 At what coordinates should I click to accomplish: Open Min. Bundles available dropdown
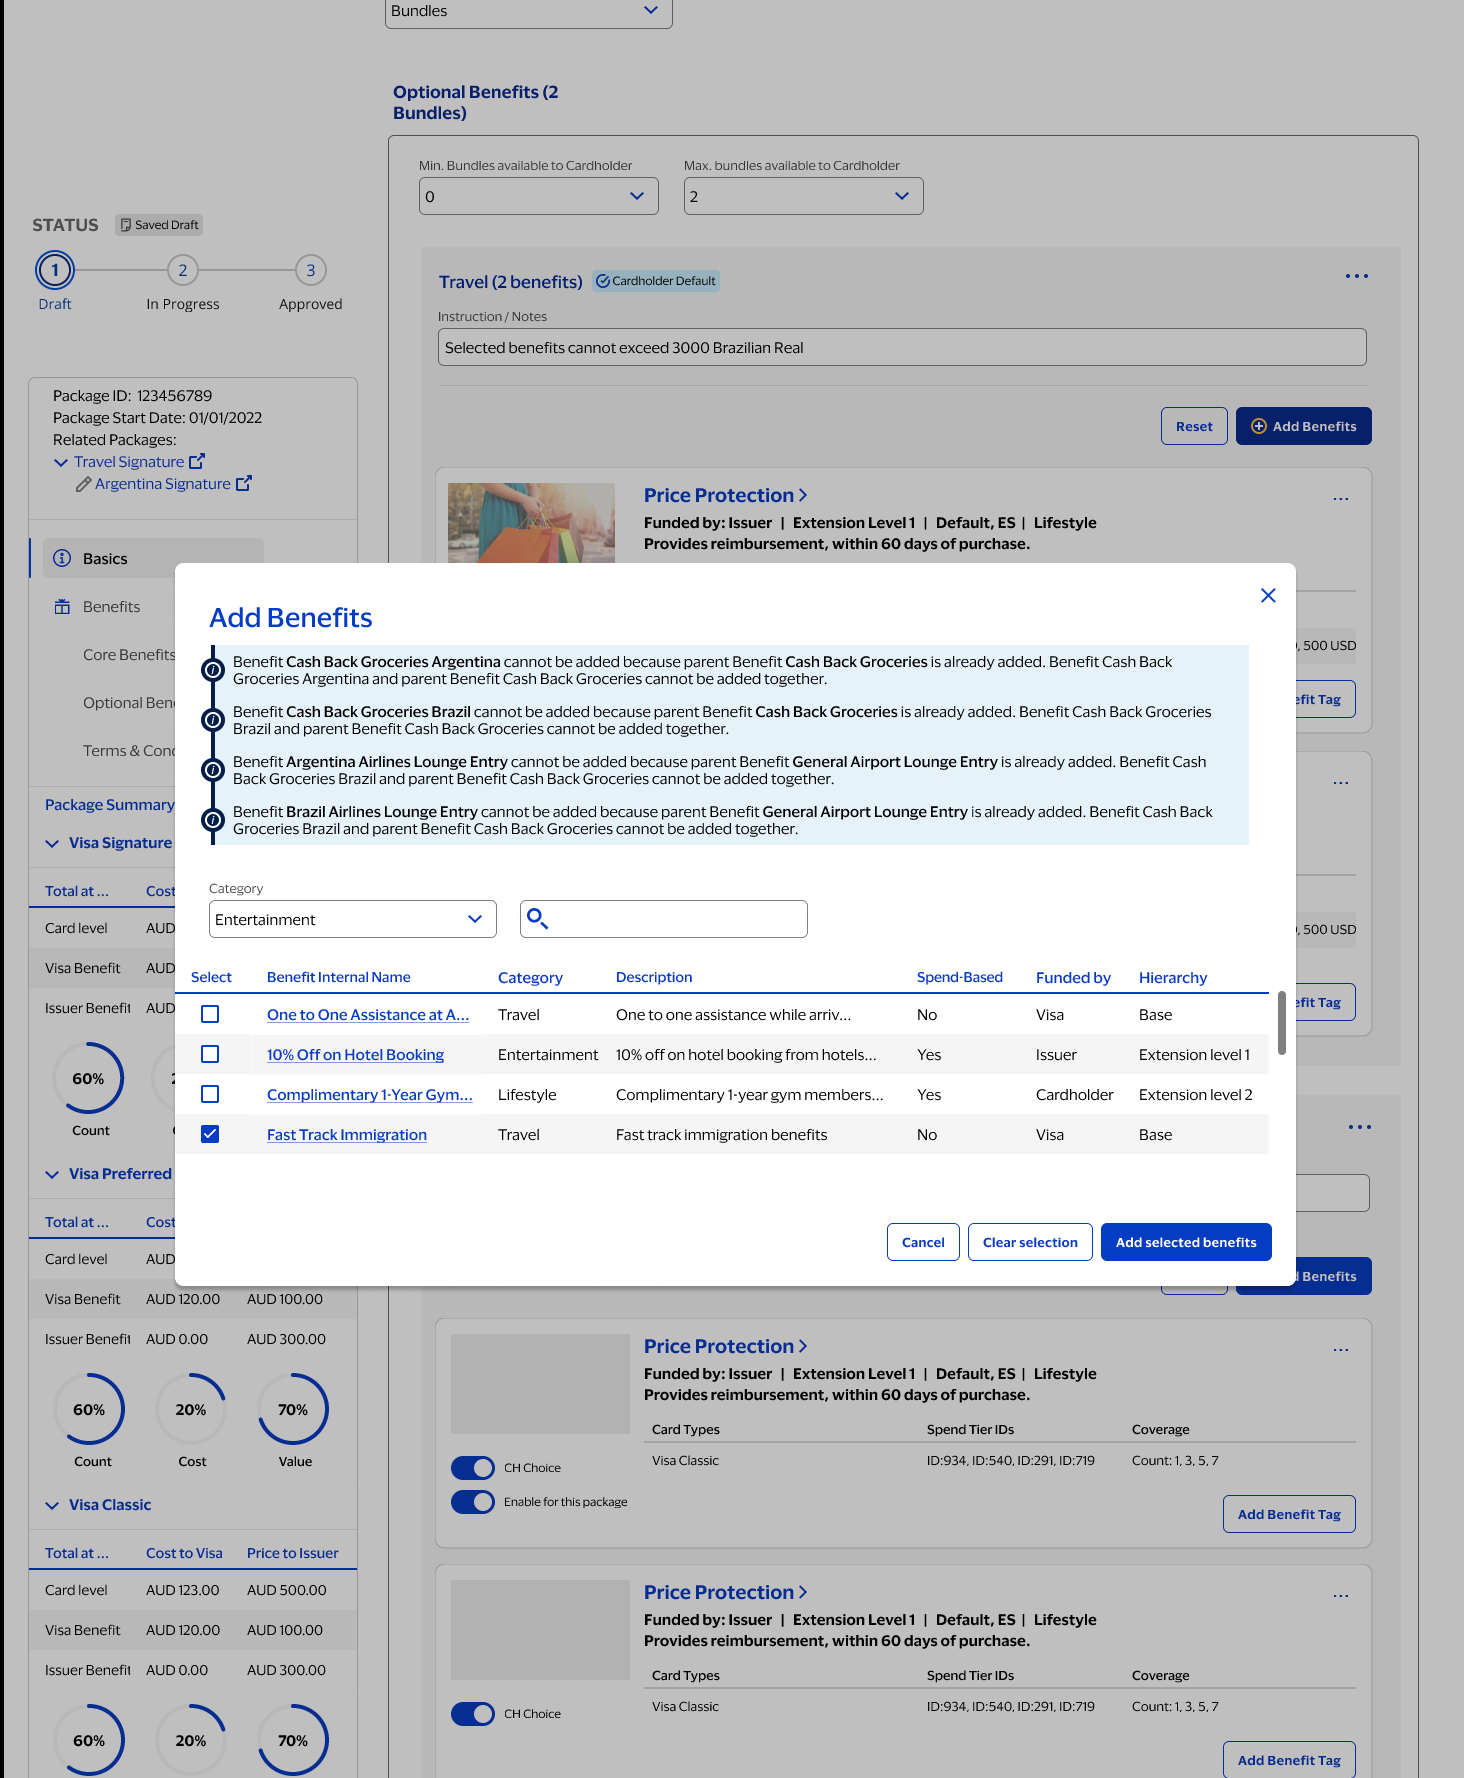[539, 196]
